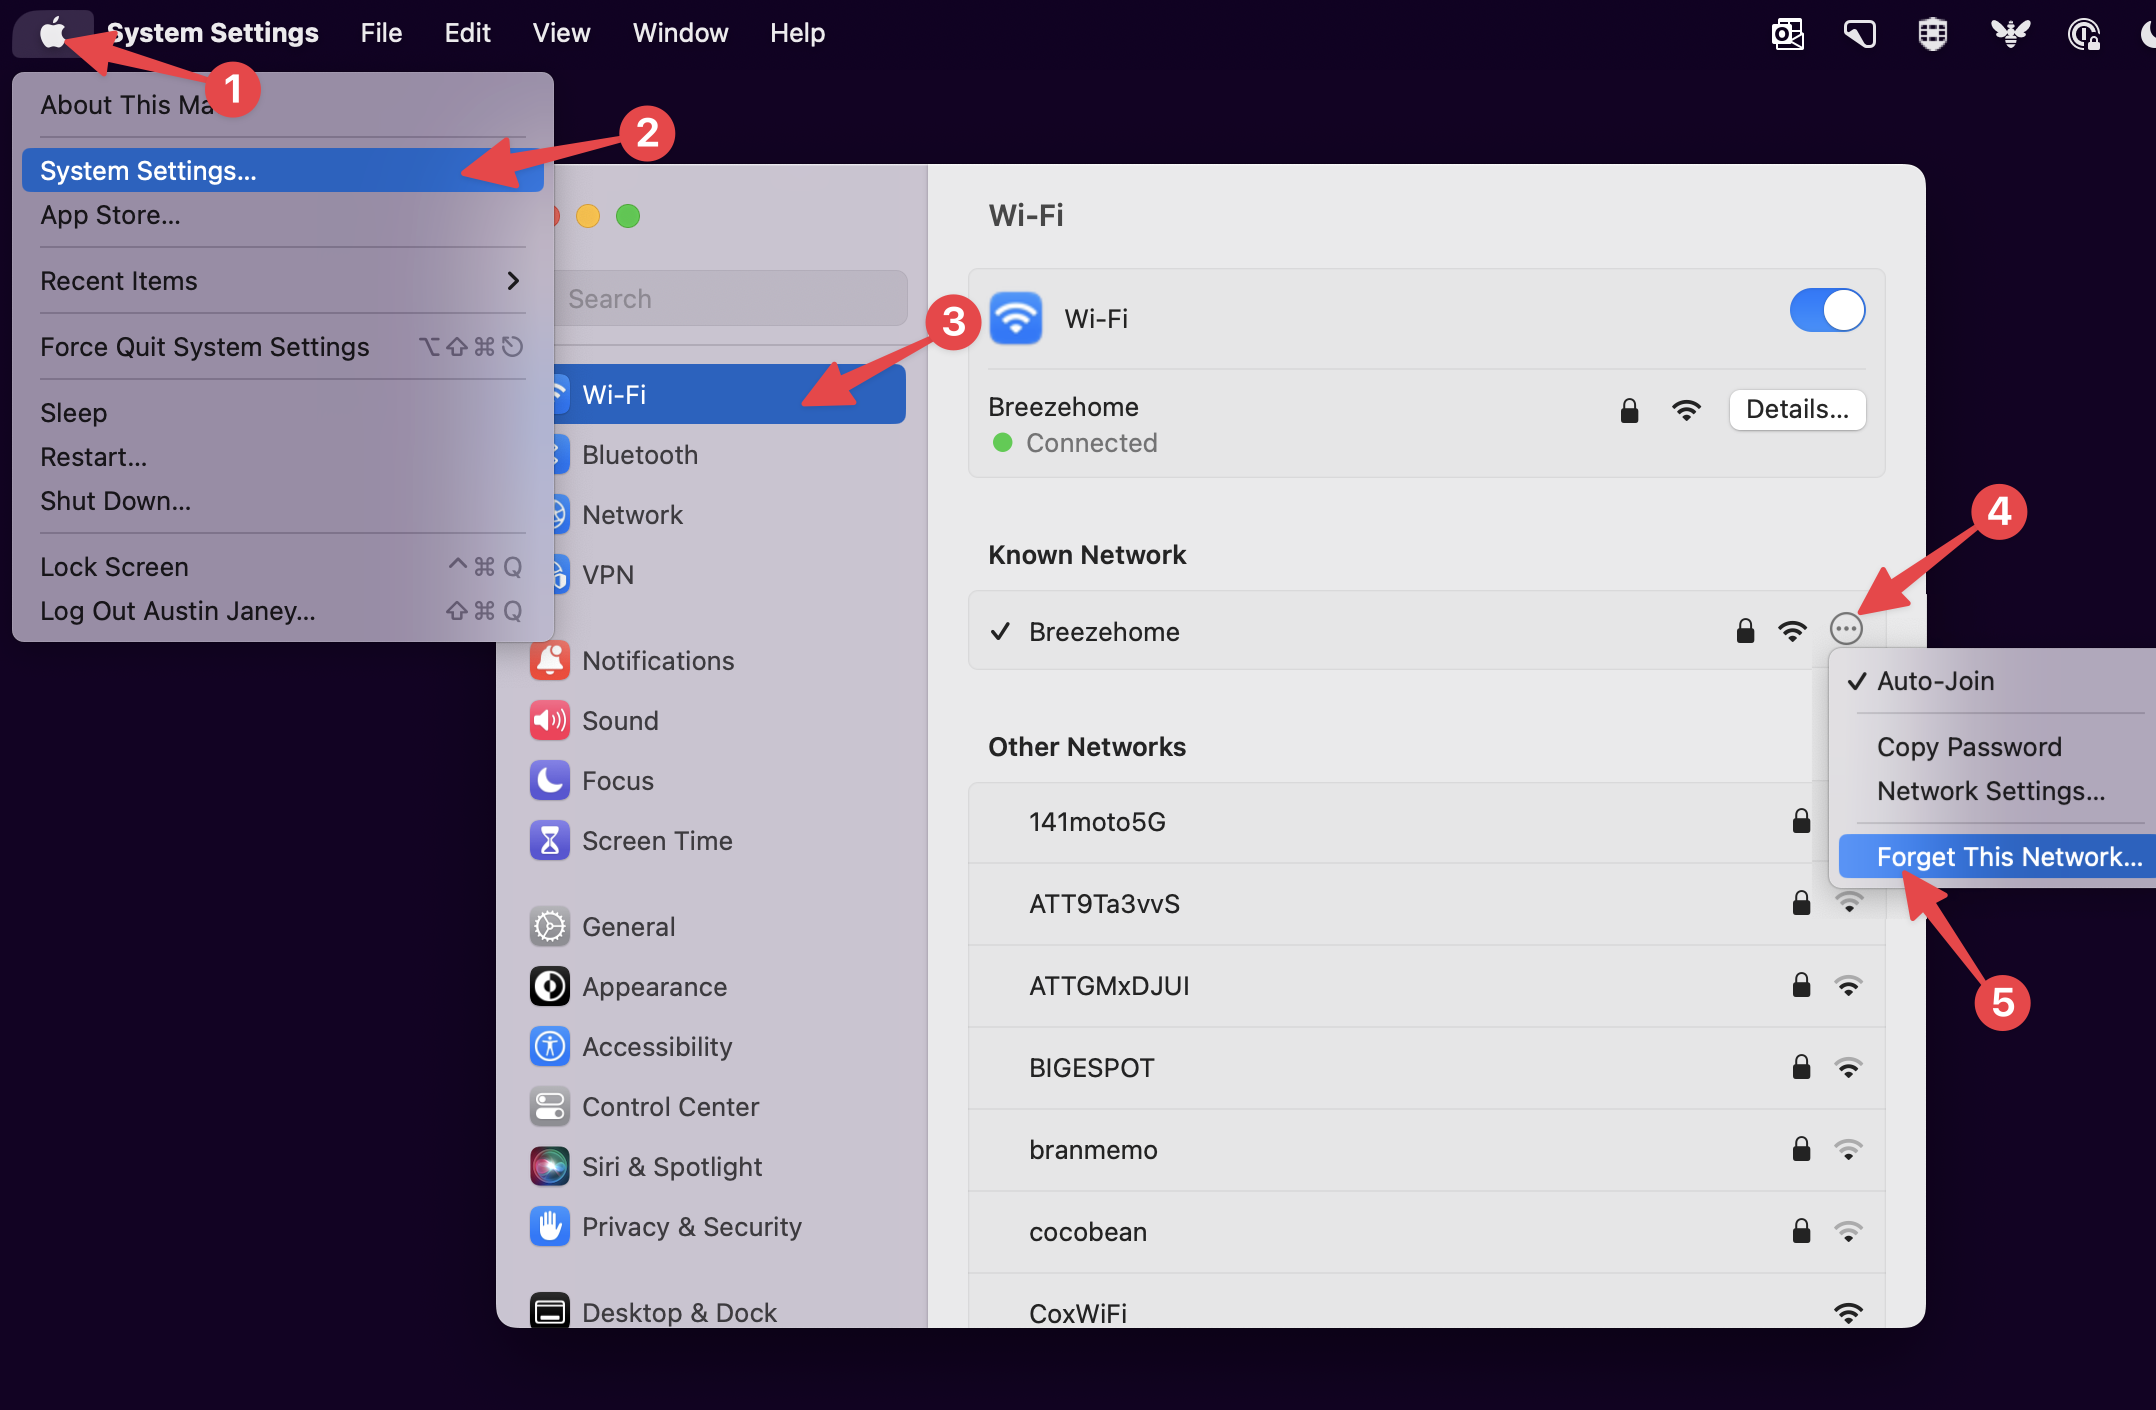Screen dimensions: 2156x1410
Task: Open the Apple menu icon
Action: pyautogui.click(x=52, y=33)
